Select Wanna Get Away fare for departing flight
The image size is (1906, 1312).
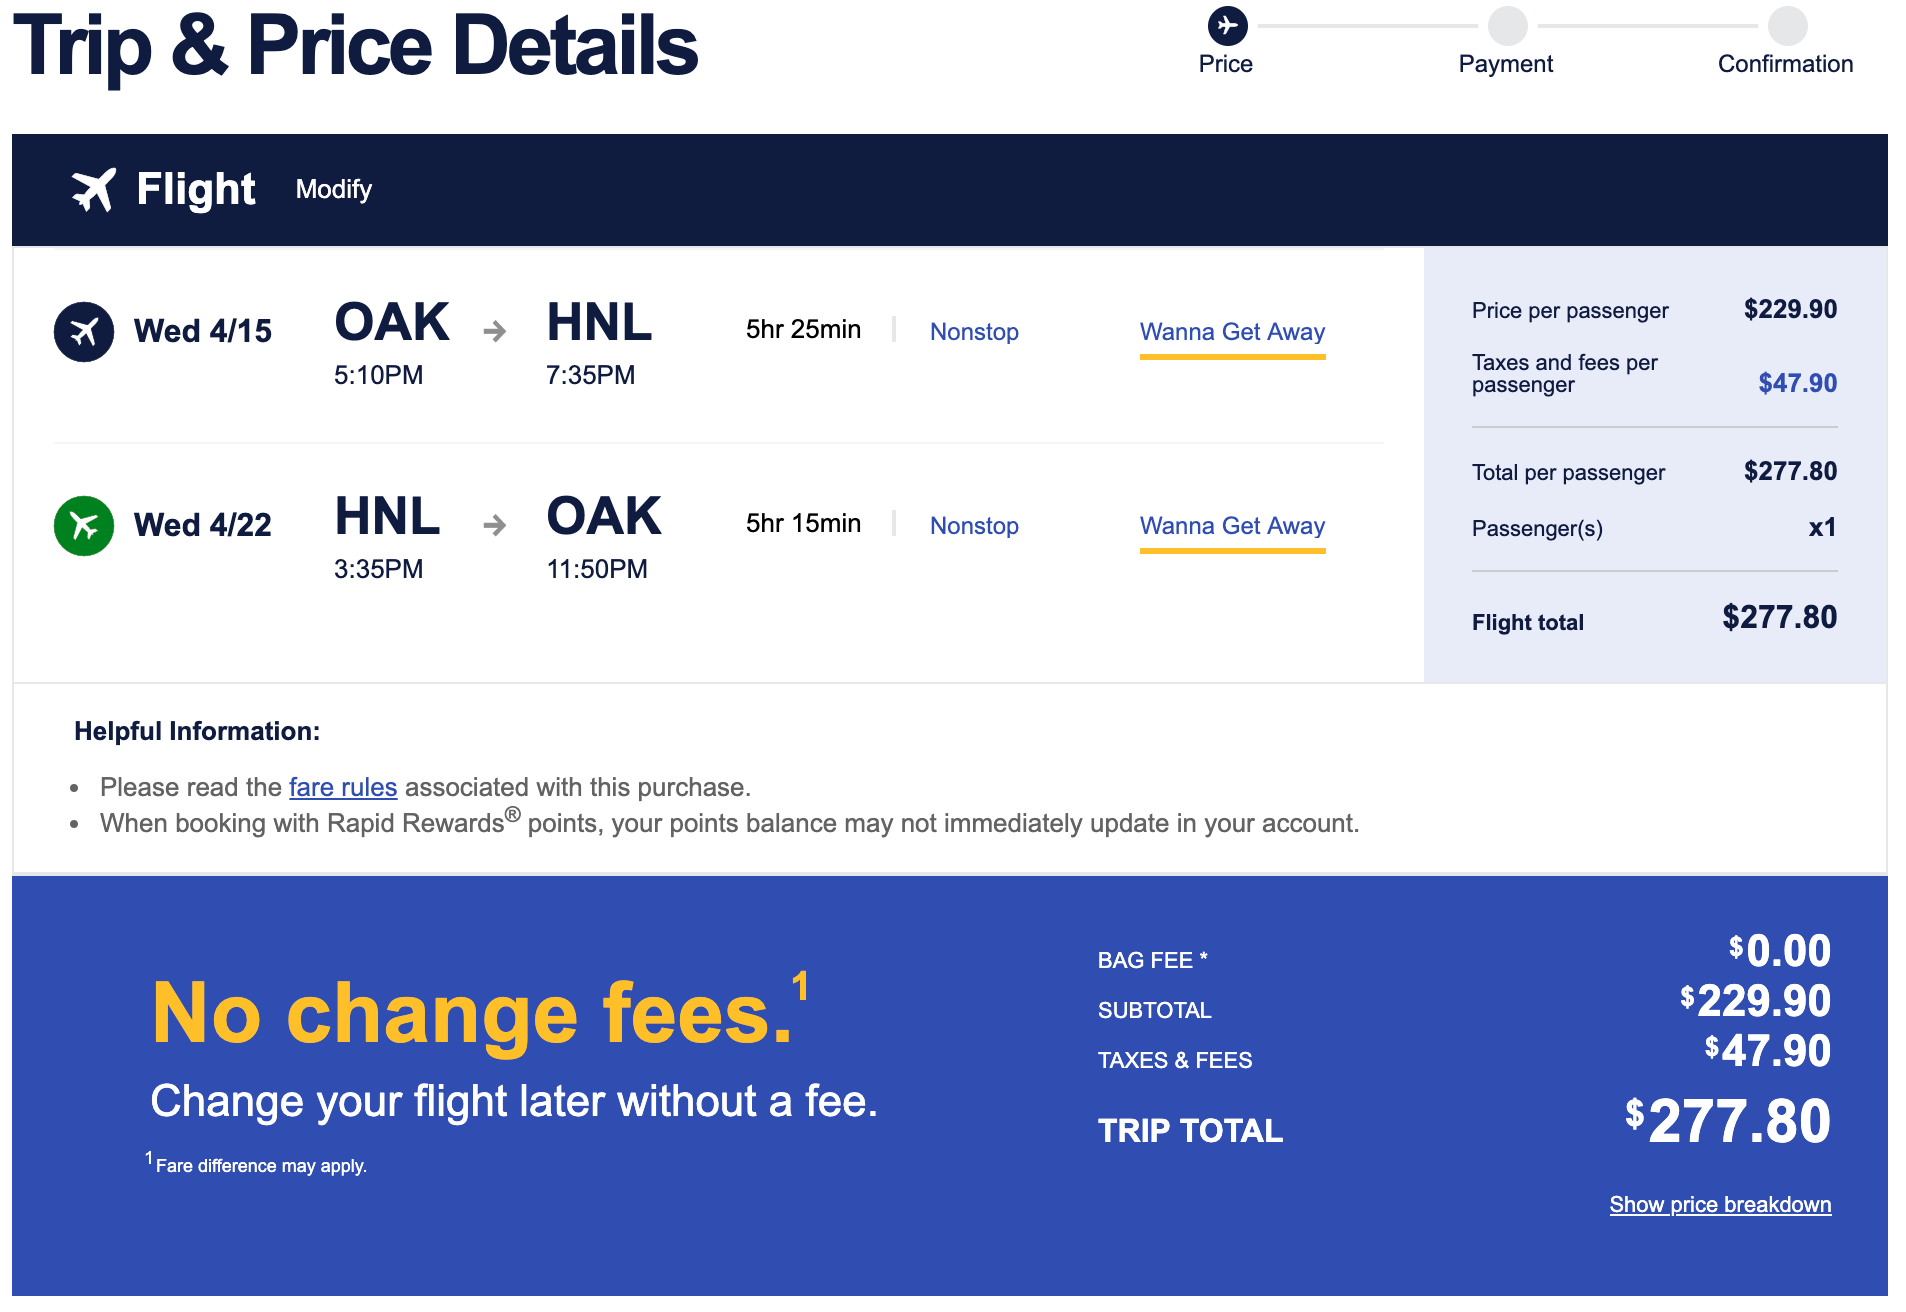coord(1232,332)
